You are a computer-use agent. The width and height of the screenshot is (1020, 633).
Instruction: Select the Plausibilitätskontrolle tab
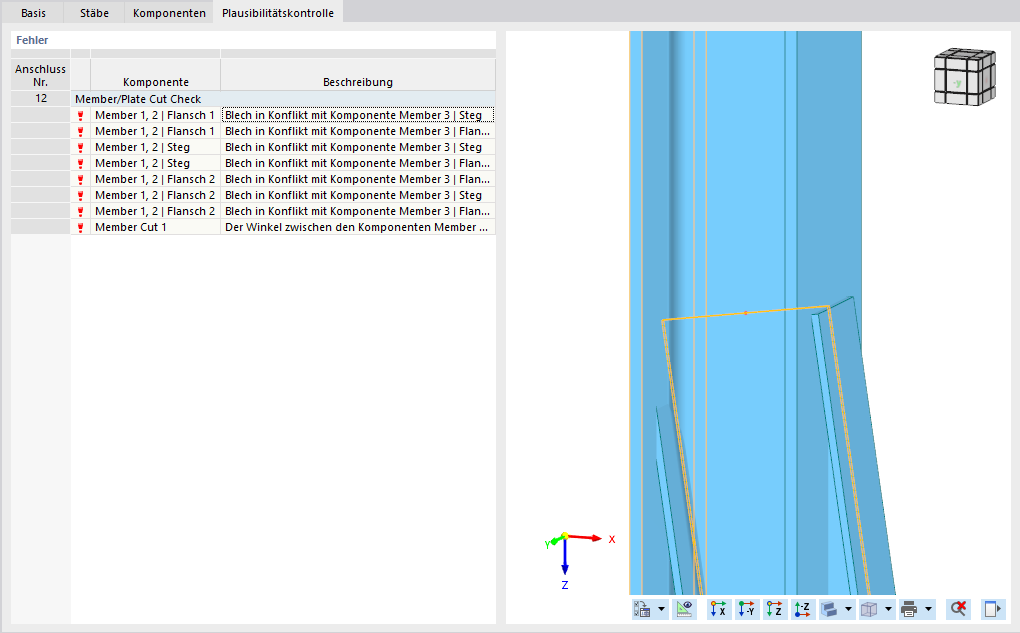tap(278, 12)
